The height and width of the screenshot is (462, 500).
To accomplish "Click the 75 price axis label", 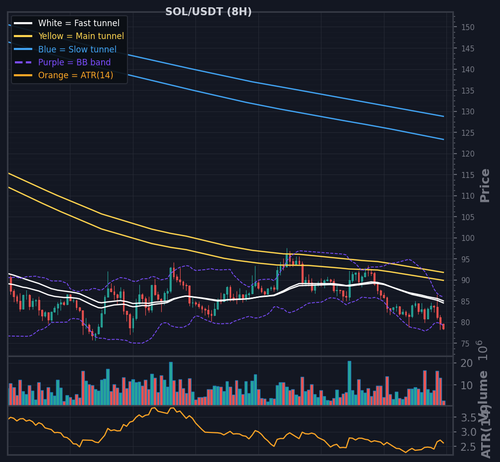I will [466, 344].
